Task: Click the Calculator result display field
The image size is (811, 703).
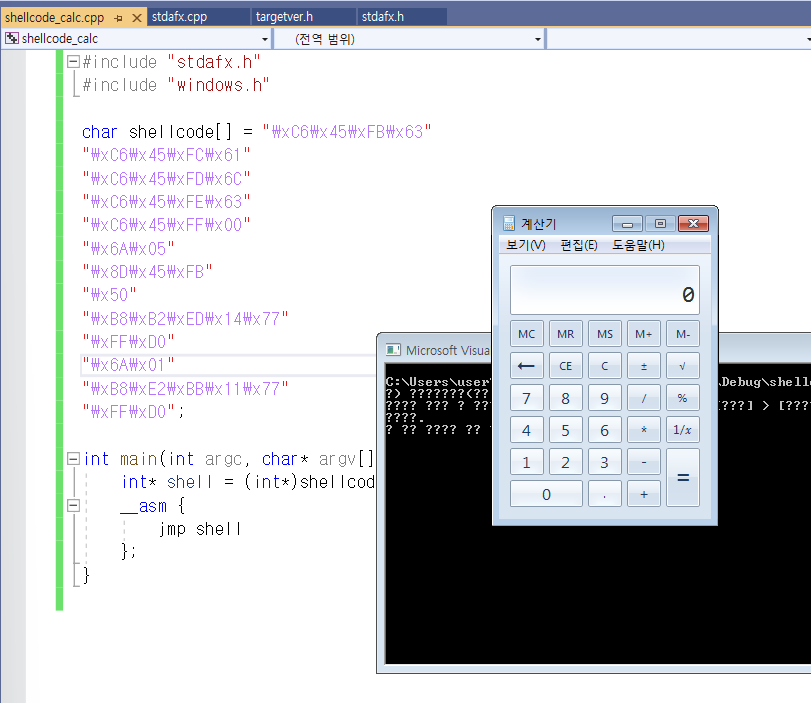Action: pyautogui.click(x=605, y=290)
